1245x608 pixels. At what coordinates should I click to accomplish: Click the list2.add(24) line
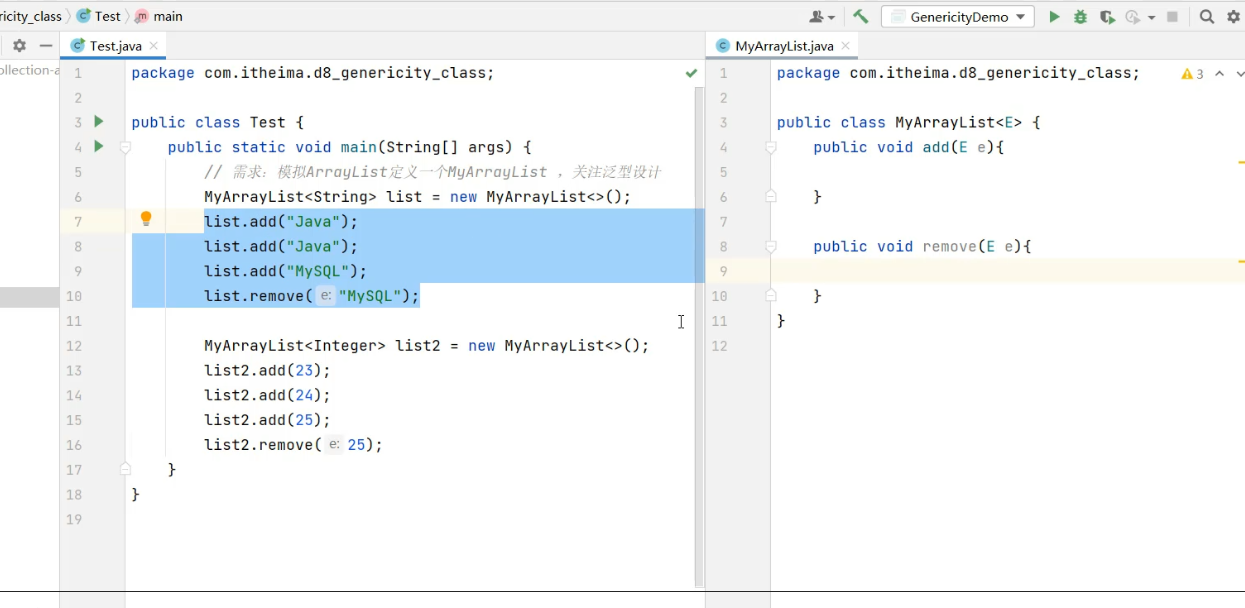[x=267, y=395]
